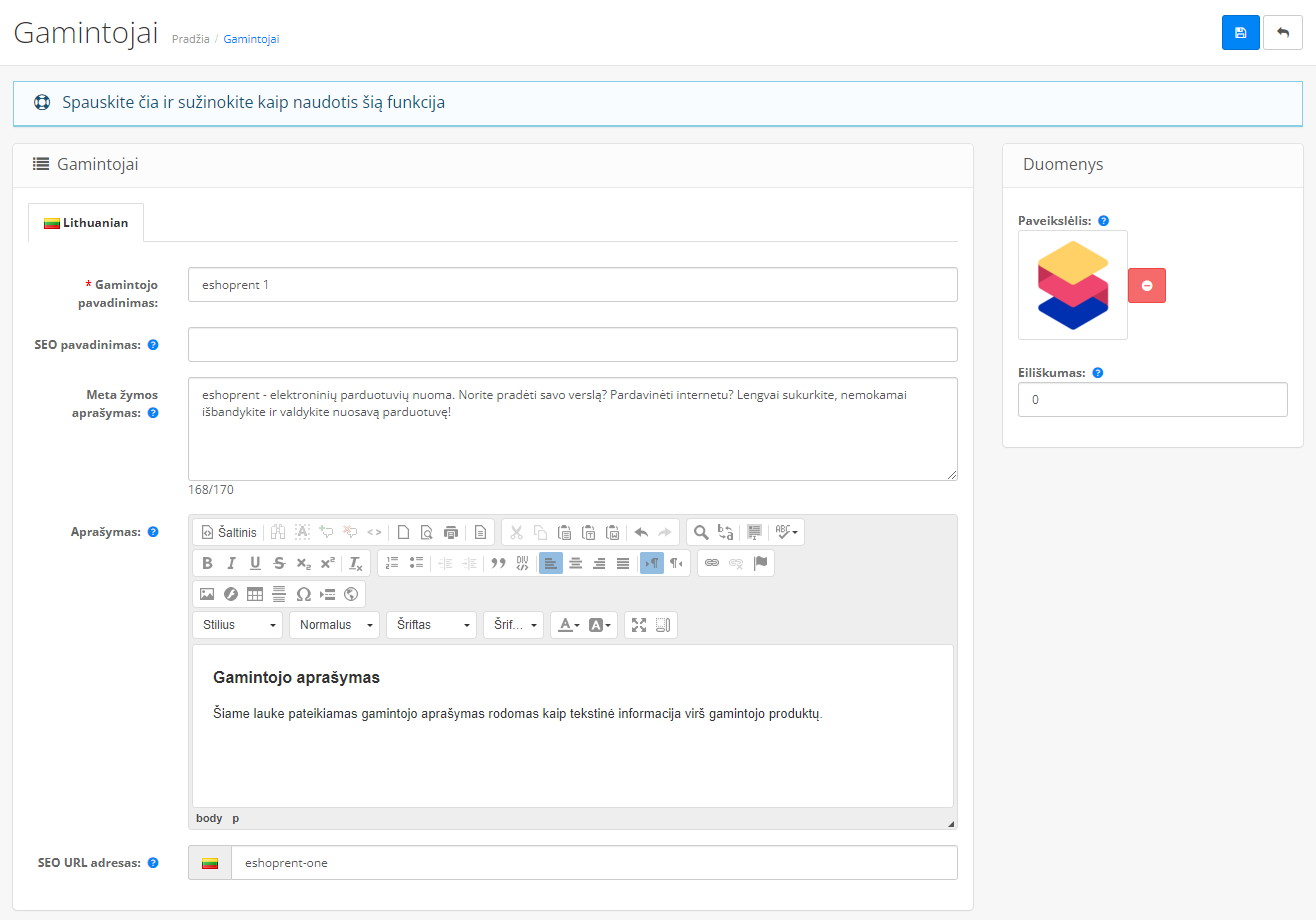Click the remove format icon
Viewport: 1316px width, 920px height.
tap(355, 563)
